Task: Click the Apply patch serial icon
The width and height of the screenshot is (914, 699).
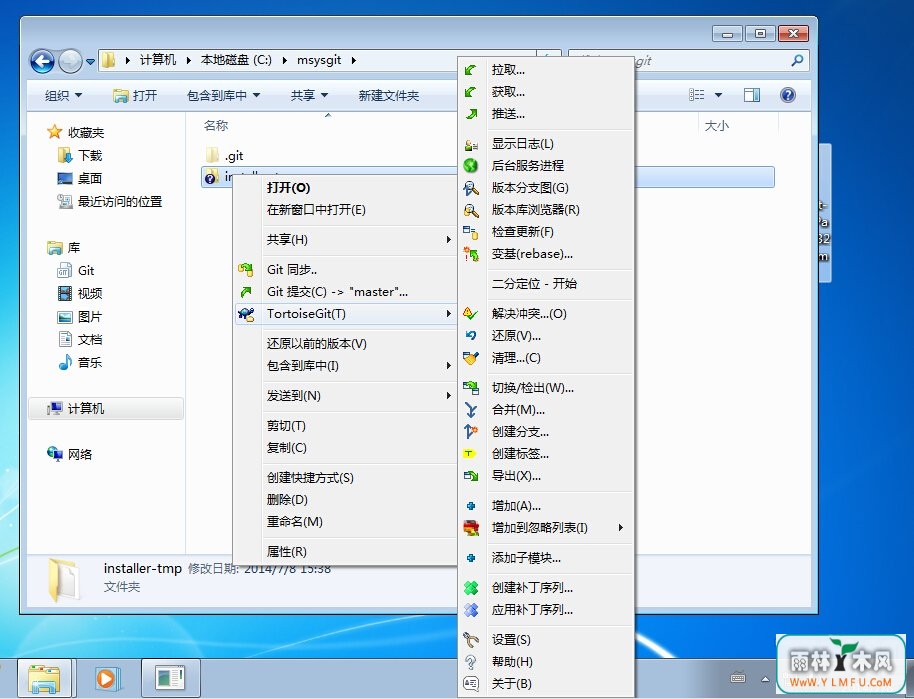Action: pos(470,610)
